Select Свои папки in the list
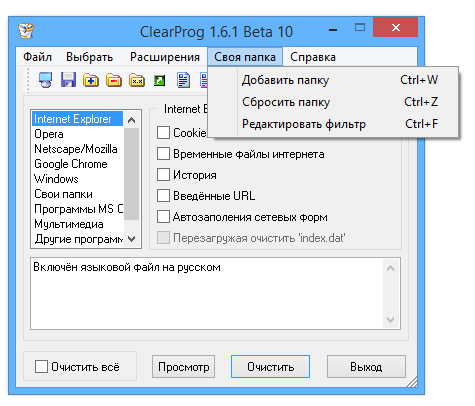475x406 pixels. coord(77,194)
